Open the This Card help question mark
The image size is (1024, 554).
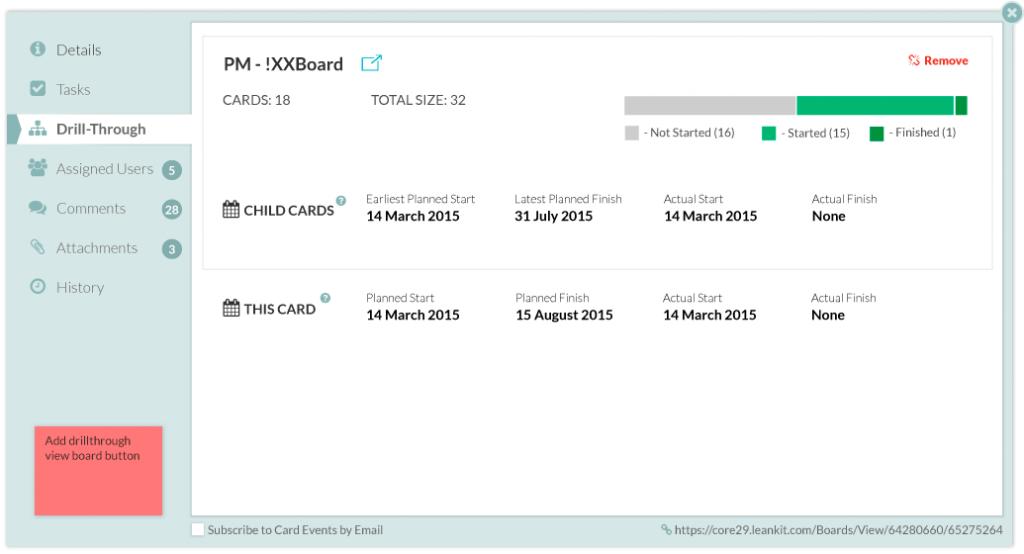[x=325, y=298]
